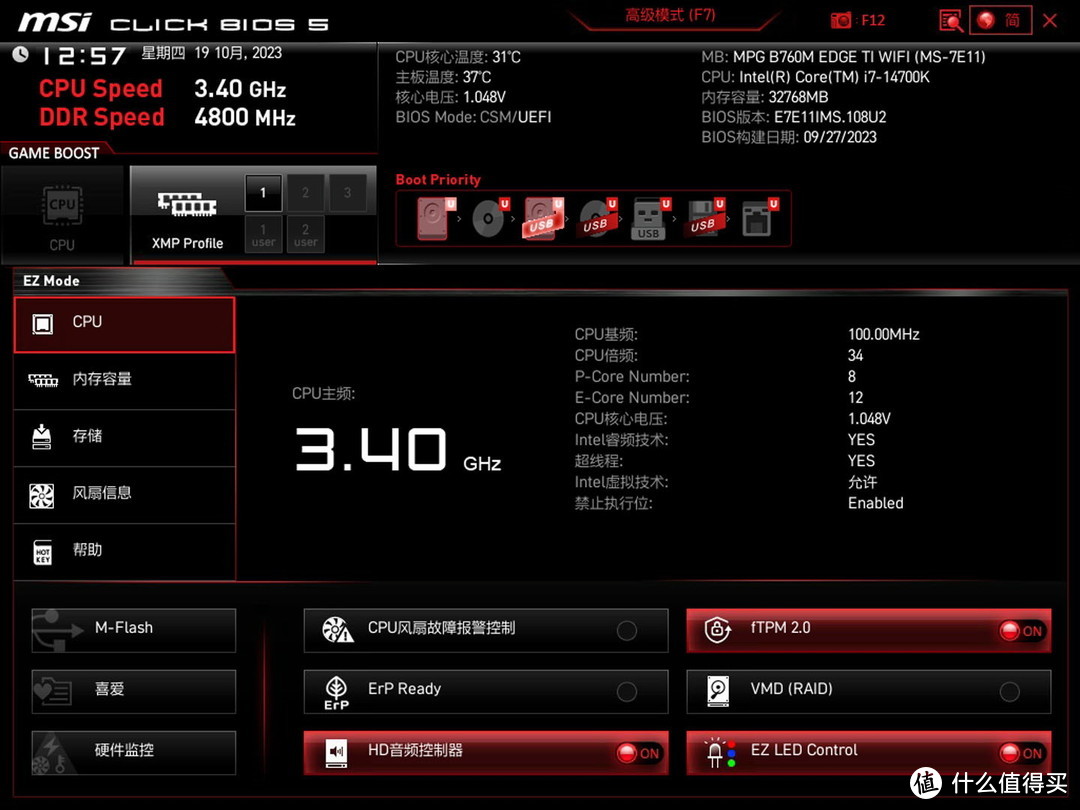The height and width of the screenshot is (810, 1080).
Task: Click the speaker icon for HD音频控制器
Action: (337, 753)
